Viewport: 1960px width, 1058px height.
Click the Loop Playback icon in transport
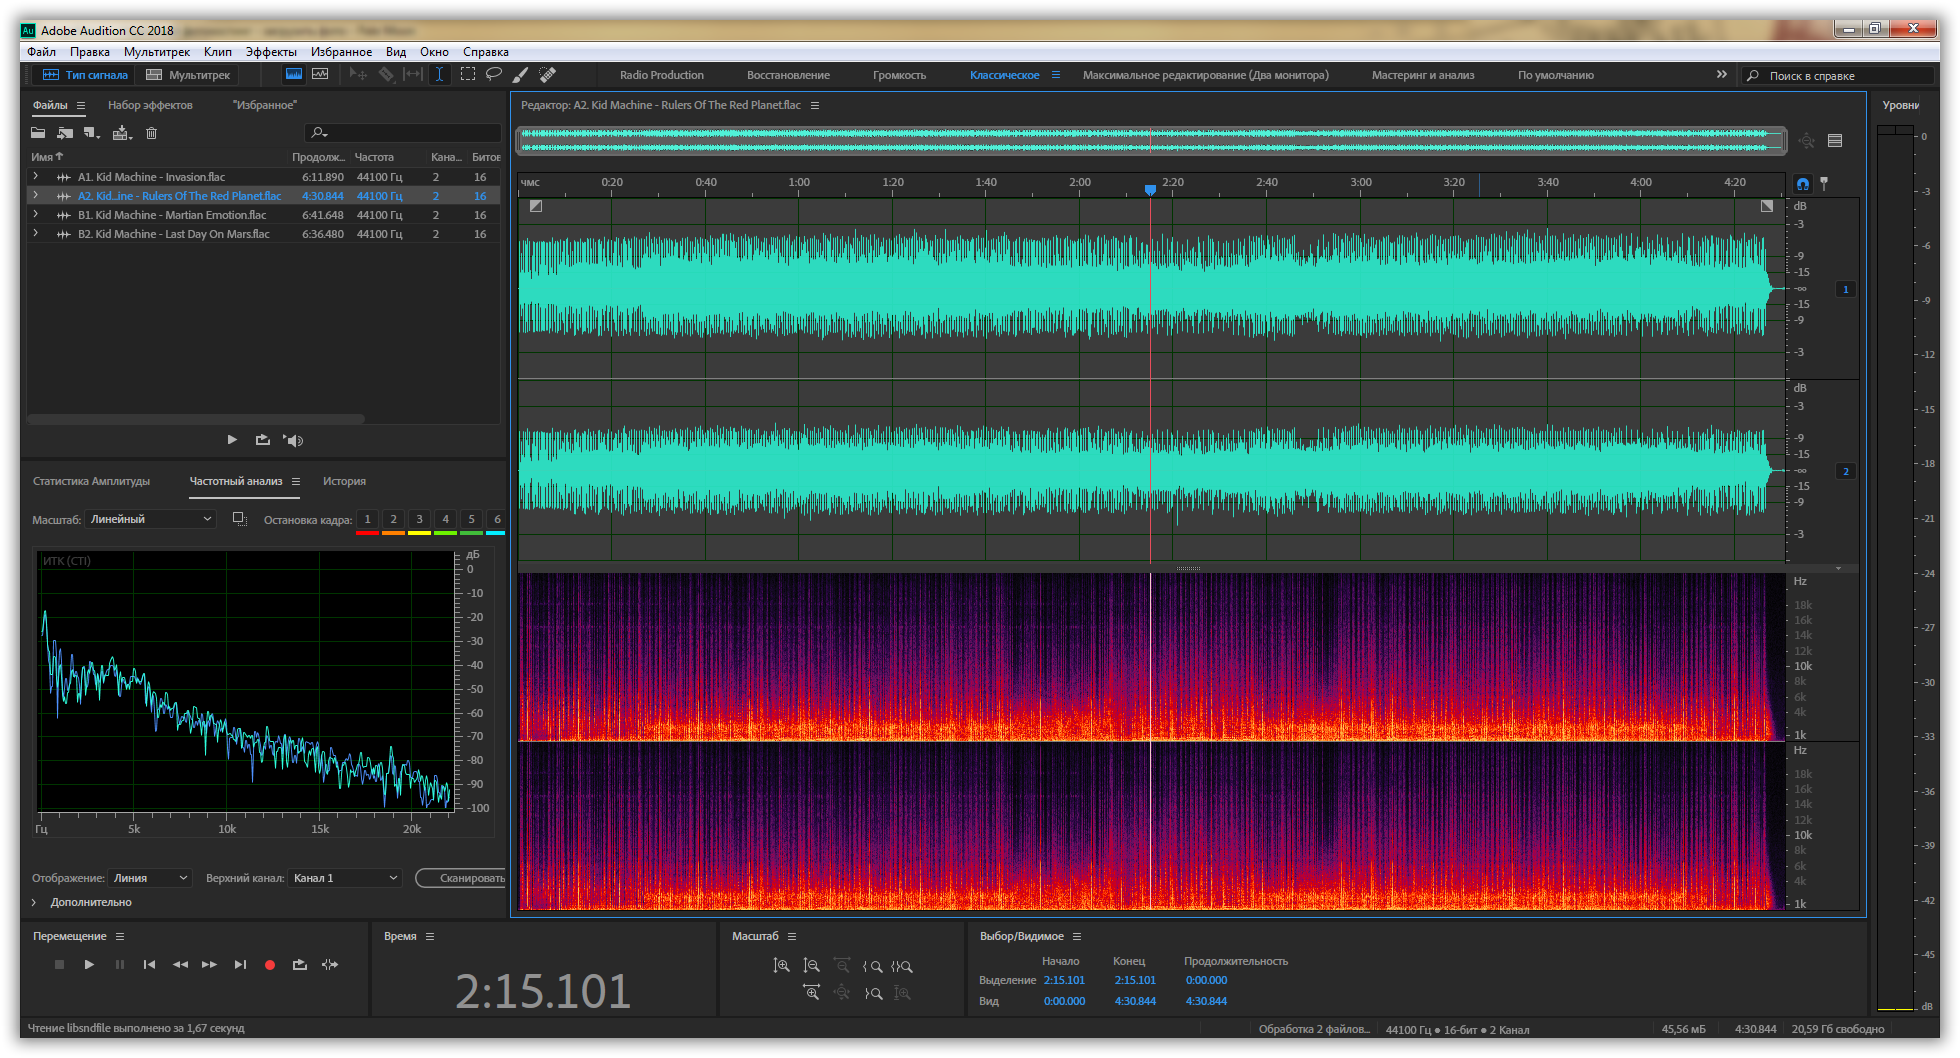tap(299, 965)
